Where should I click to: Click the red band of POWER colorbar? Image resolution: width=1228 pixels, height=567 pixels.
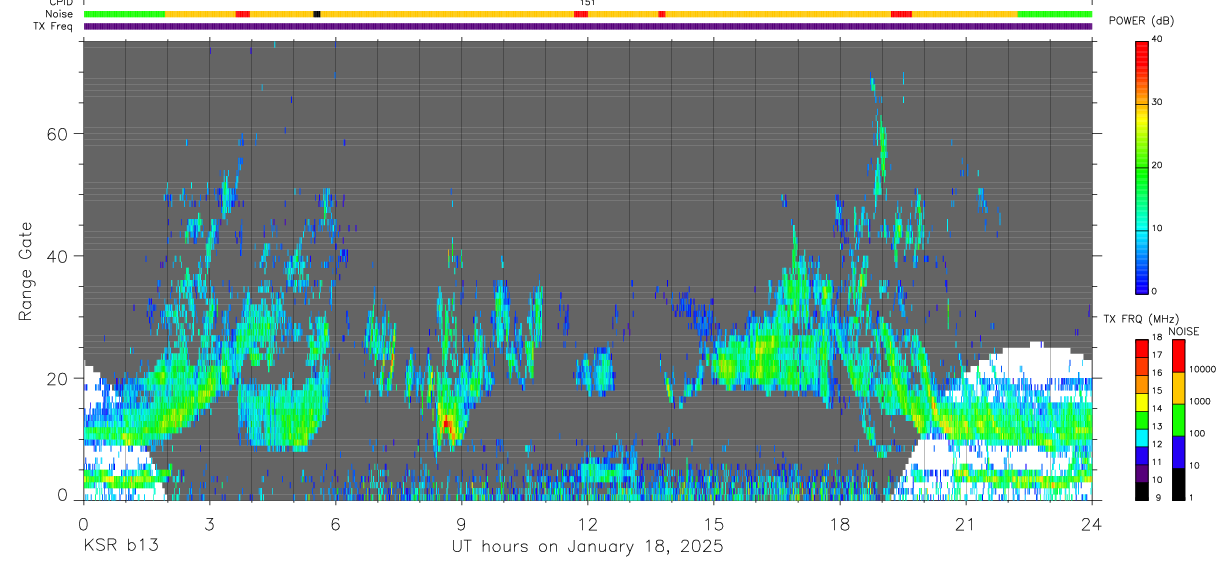tap(1141, 72)
